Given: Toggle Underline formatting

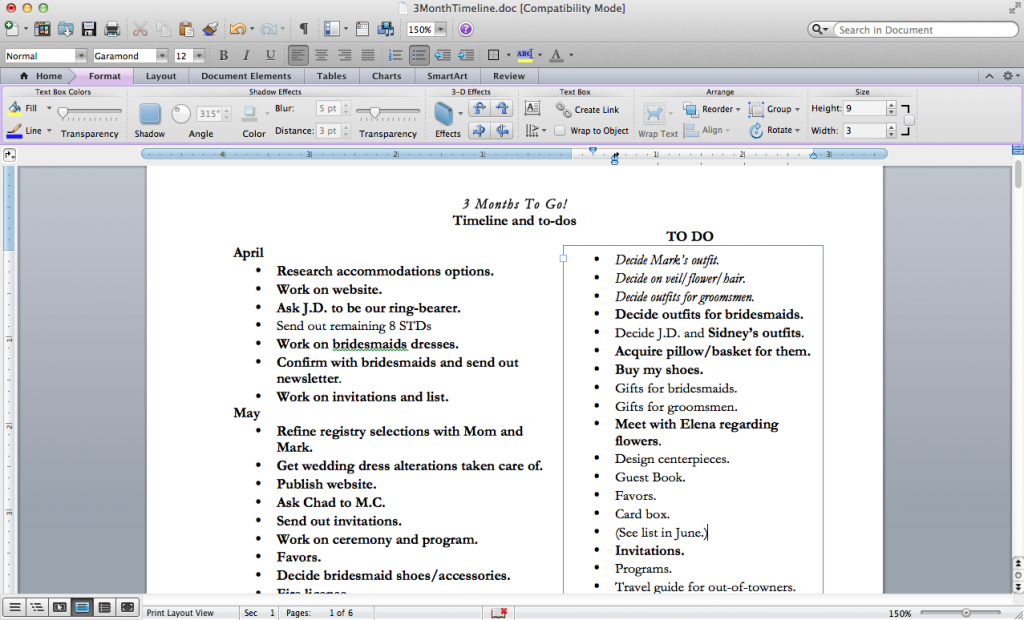Looking at the screenshot, I should 270,56.
